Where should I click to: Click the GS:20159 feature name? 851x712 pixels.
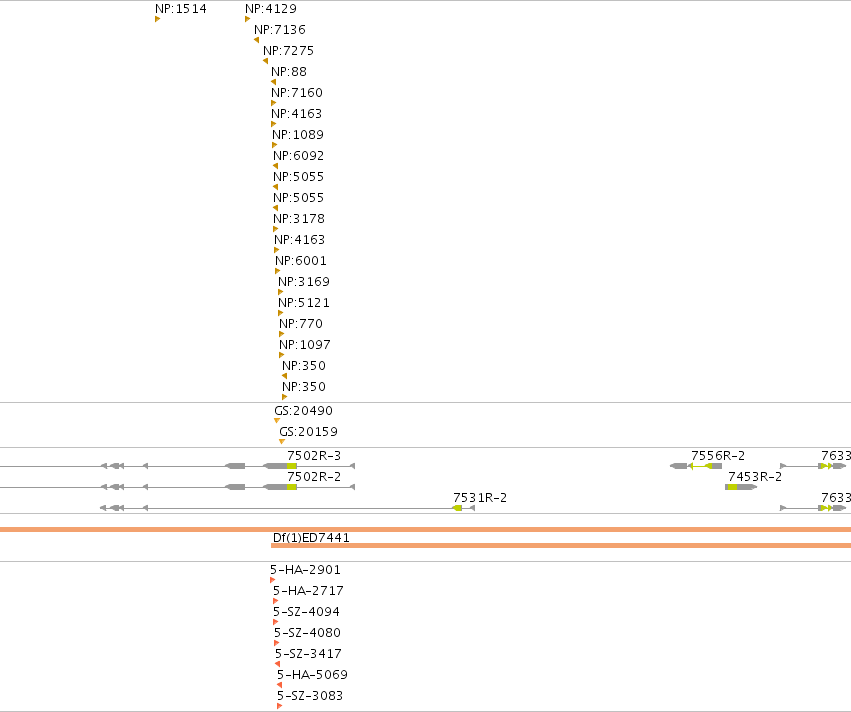308,432
